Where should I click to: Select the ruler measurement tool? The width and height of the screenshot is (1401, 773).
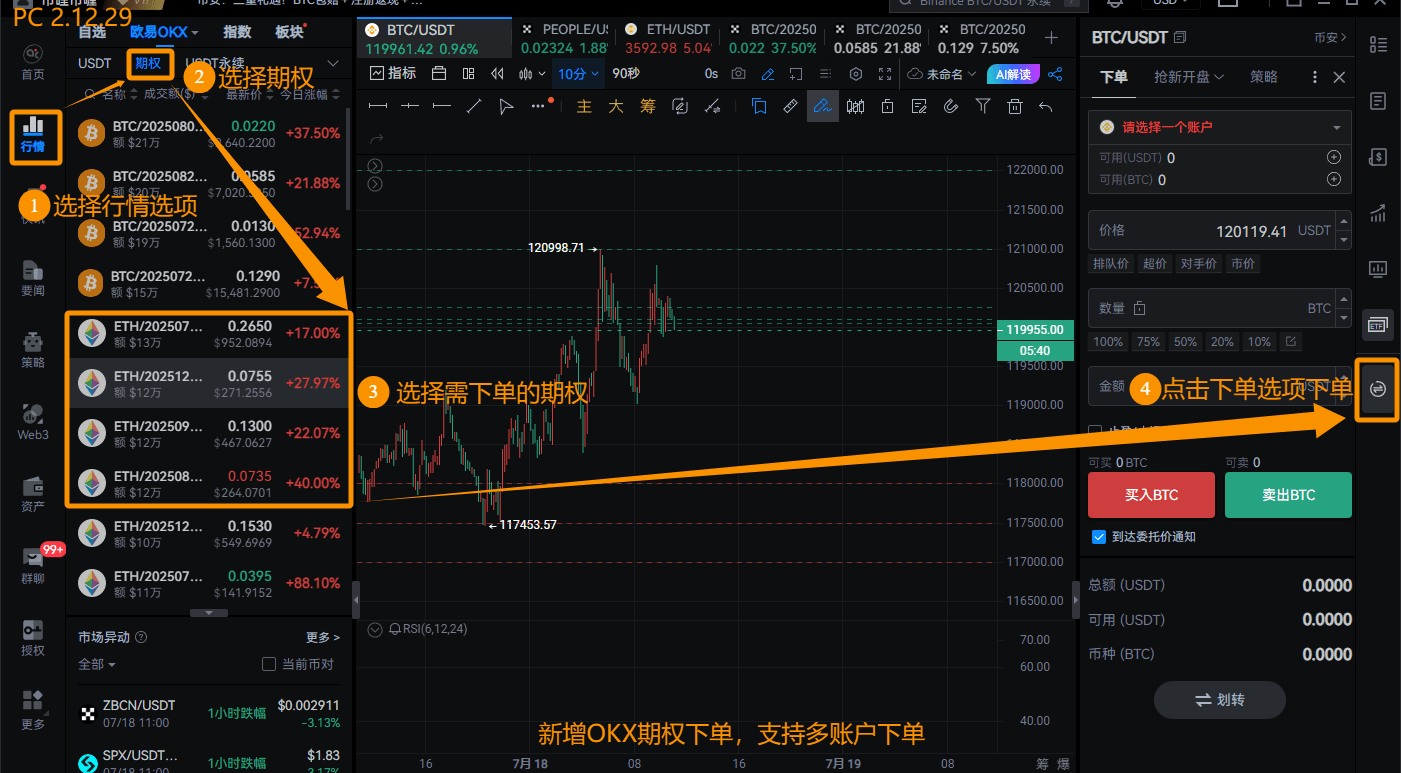point(790,105)
